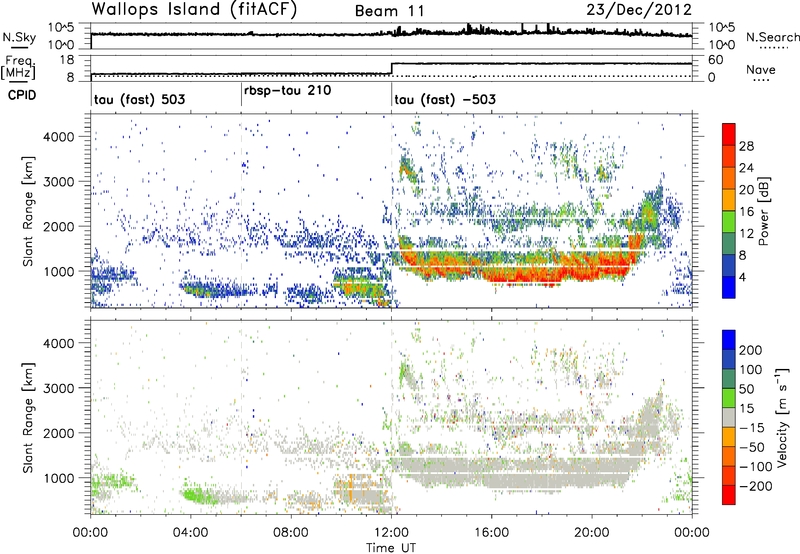This screenshot has height=554, width=800.
Task: Select the gray segment of Velocity color bar
Action: click(x=729, y=417)
